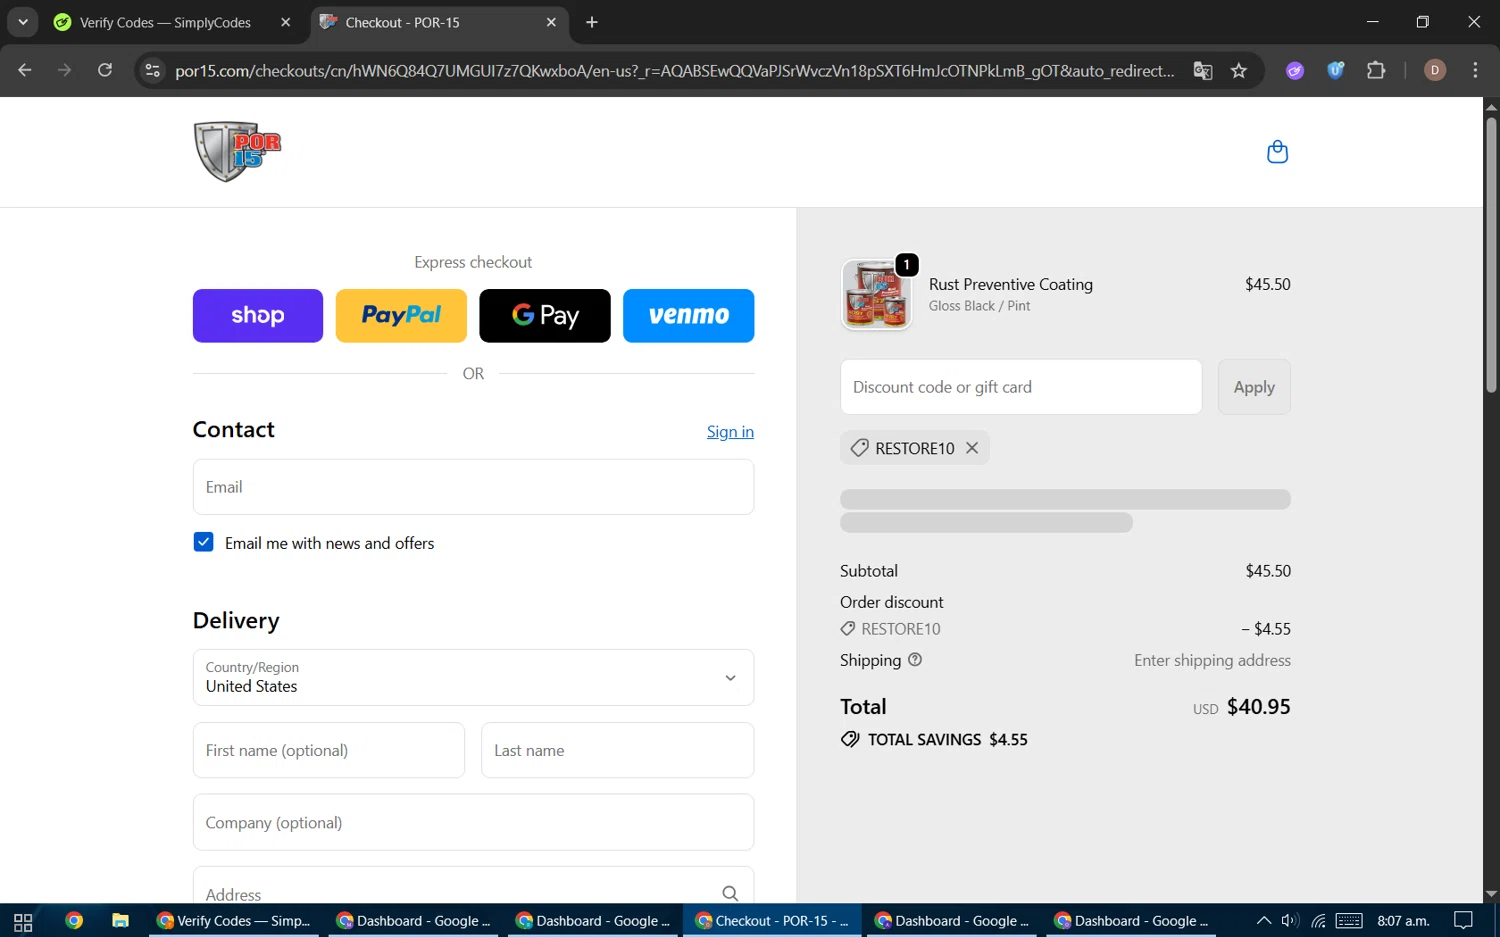Click the address search magnifier icon
The width and height of the screenshot is (1500, 937).
[730, 893]
